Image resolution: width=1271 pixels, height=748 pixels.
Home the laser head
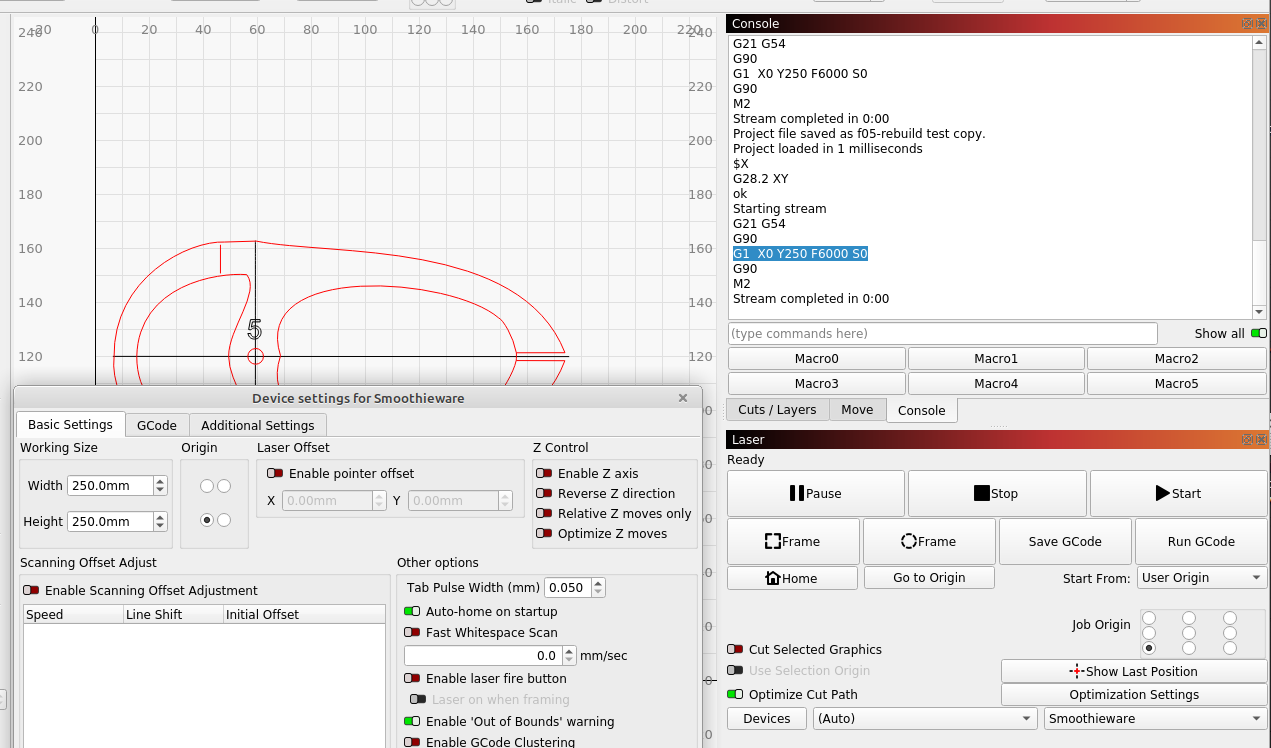pyautogui.click(x=791, y=578)
